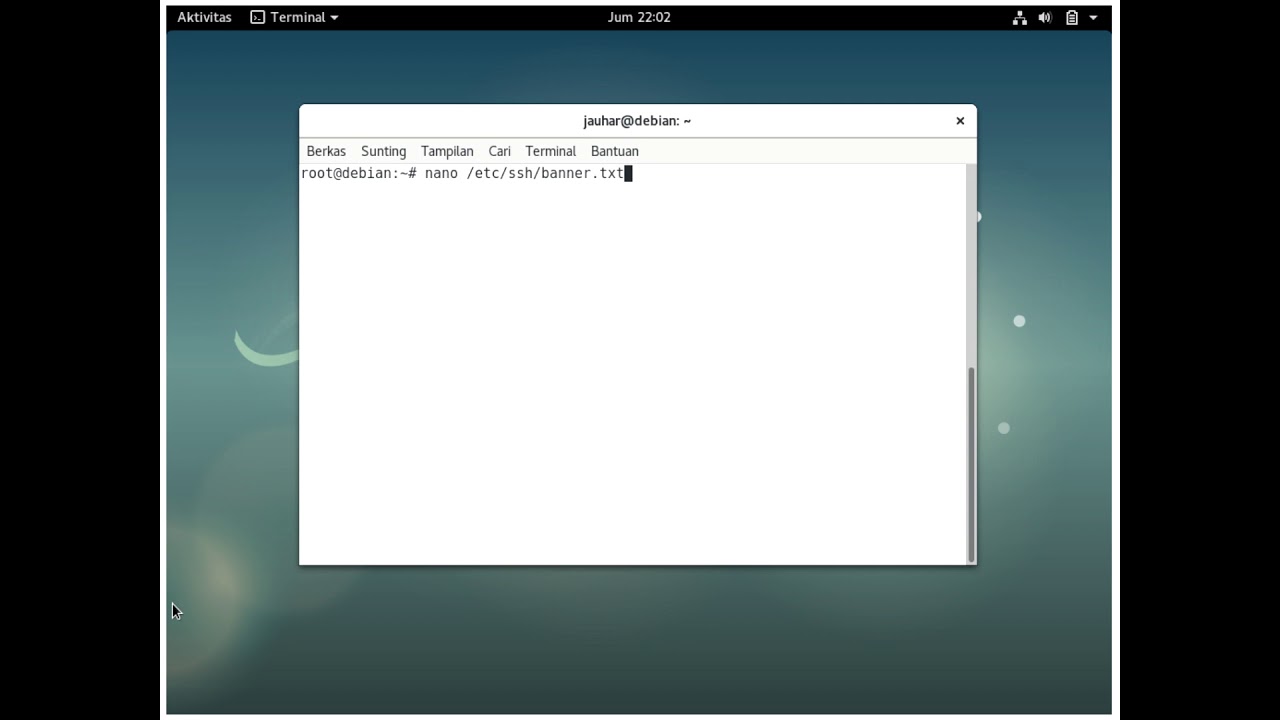Open the Bantuan menu
Viewport: 1280px width, 720px height.
coord(615,151)
